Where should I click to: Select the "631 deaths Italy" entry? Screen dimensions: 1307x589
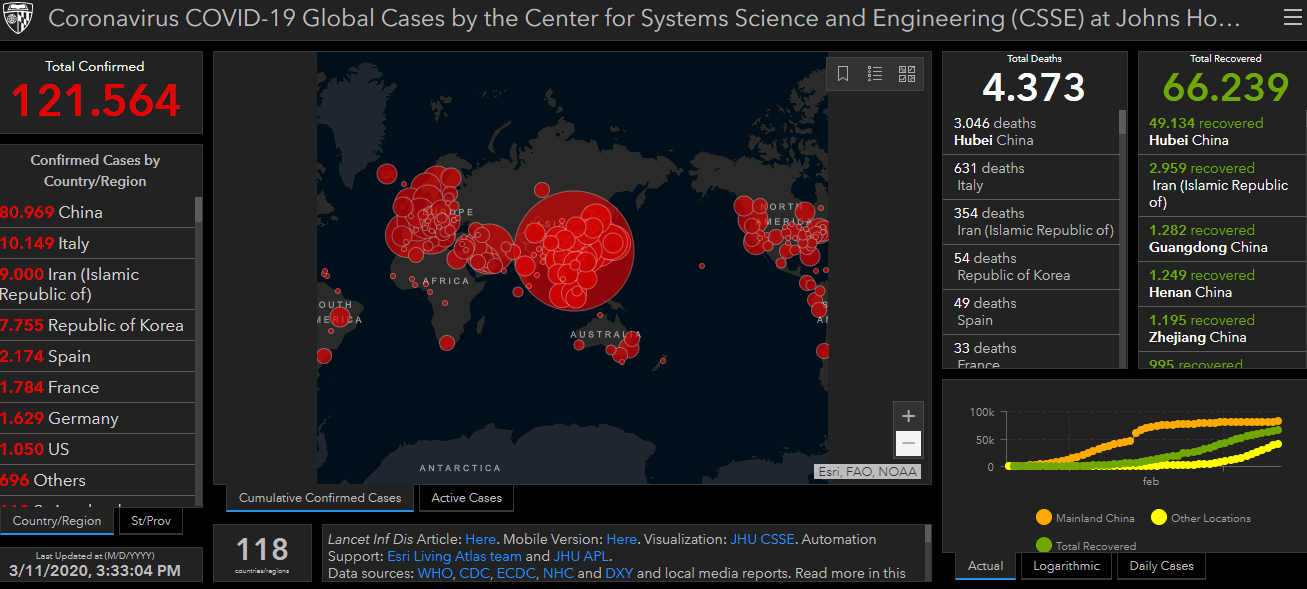coord(1031,177)
